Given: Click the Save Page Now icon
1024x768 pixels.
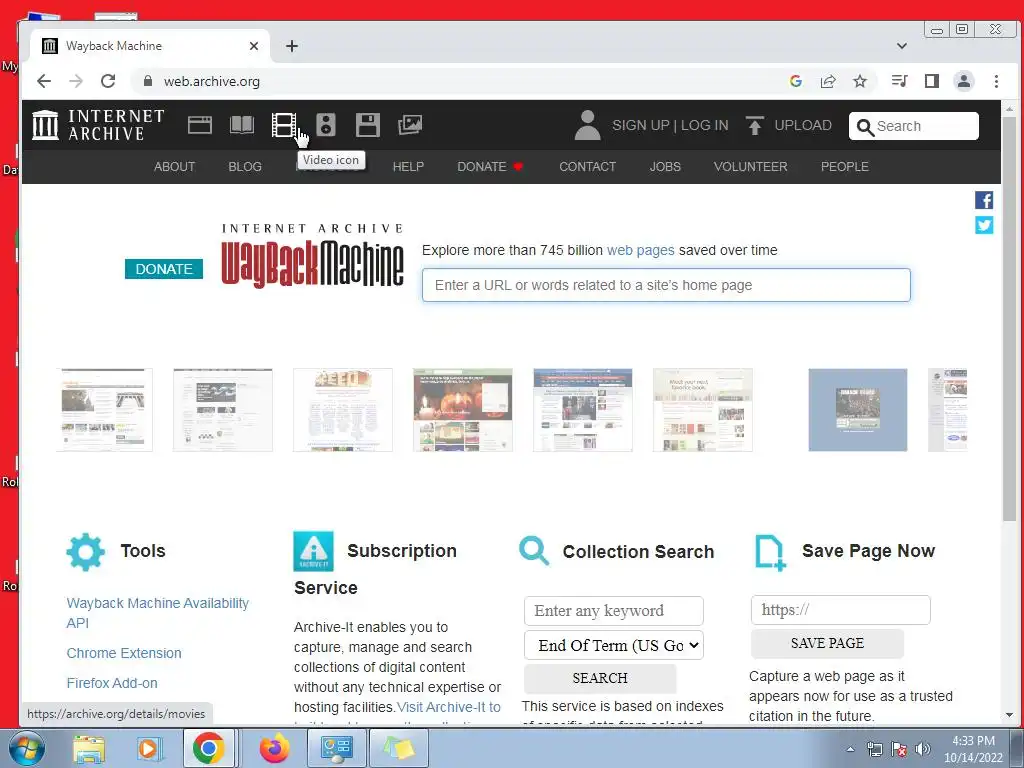Looking at the screenshot, I should point(771,552).
